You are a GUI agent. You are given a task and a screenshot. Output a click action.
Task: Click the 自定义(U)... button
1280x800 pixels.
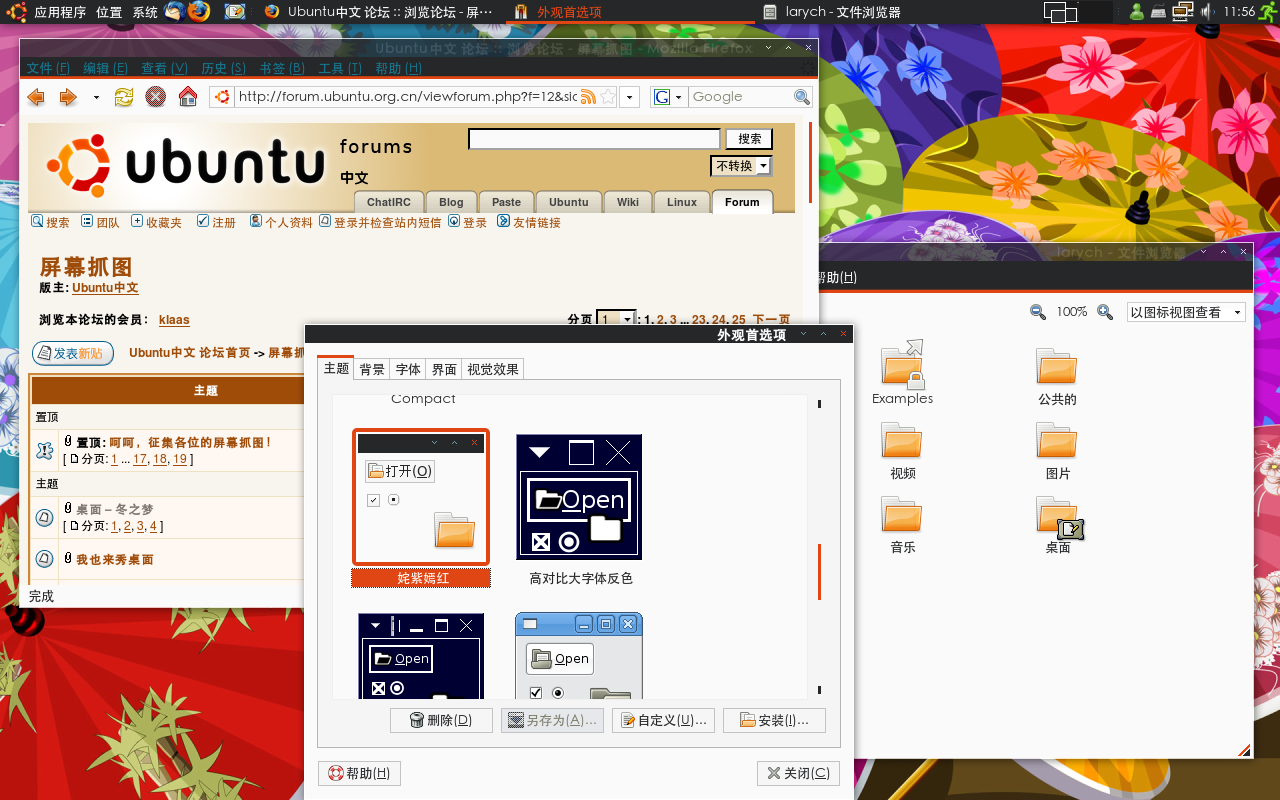(x=664, y=720)
